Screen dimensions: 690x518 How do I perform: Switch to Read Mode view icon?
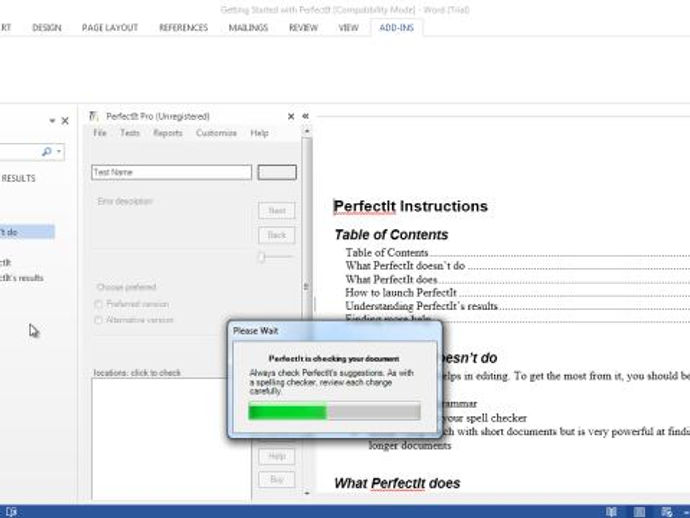611,512
